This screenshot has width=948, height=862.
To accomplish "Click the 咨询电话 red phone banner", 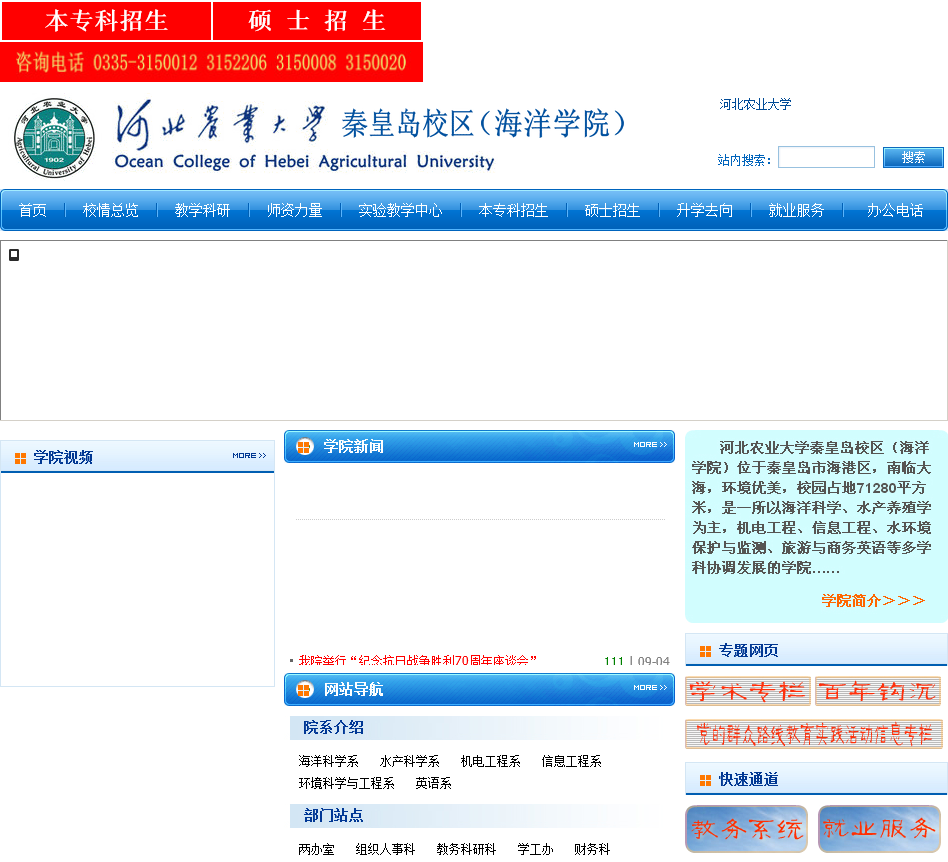I will click(x=211, y=62).
